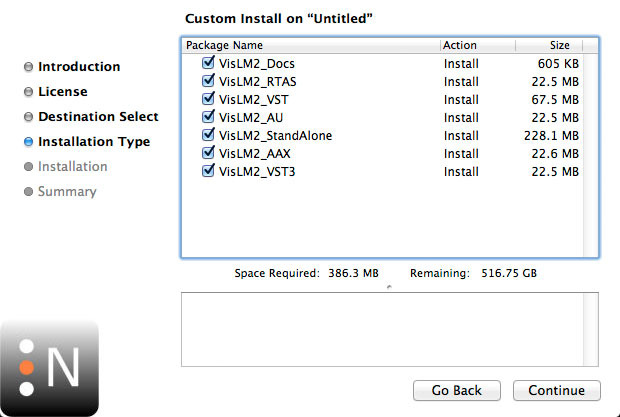Click the Size column header
Viewport: 620px width, 417px height.
pos(560,45)
